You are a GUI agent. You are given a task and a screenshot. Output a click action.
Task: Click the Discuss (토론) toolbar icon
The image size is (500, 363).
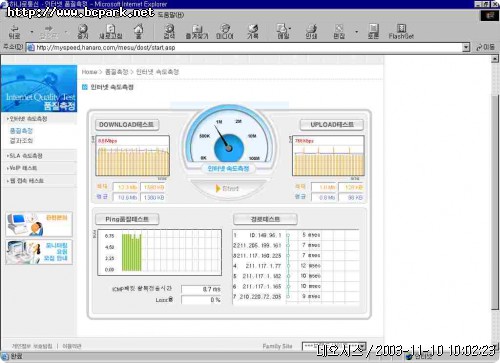tap(373, 32)
